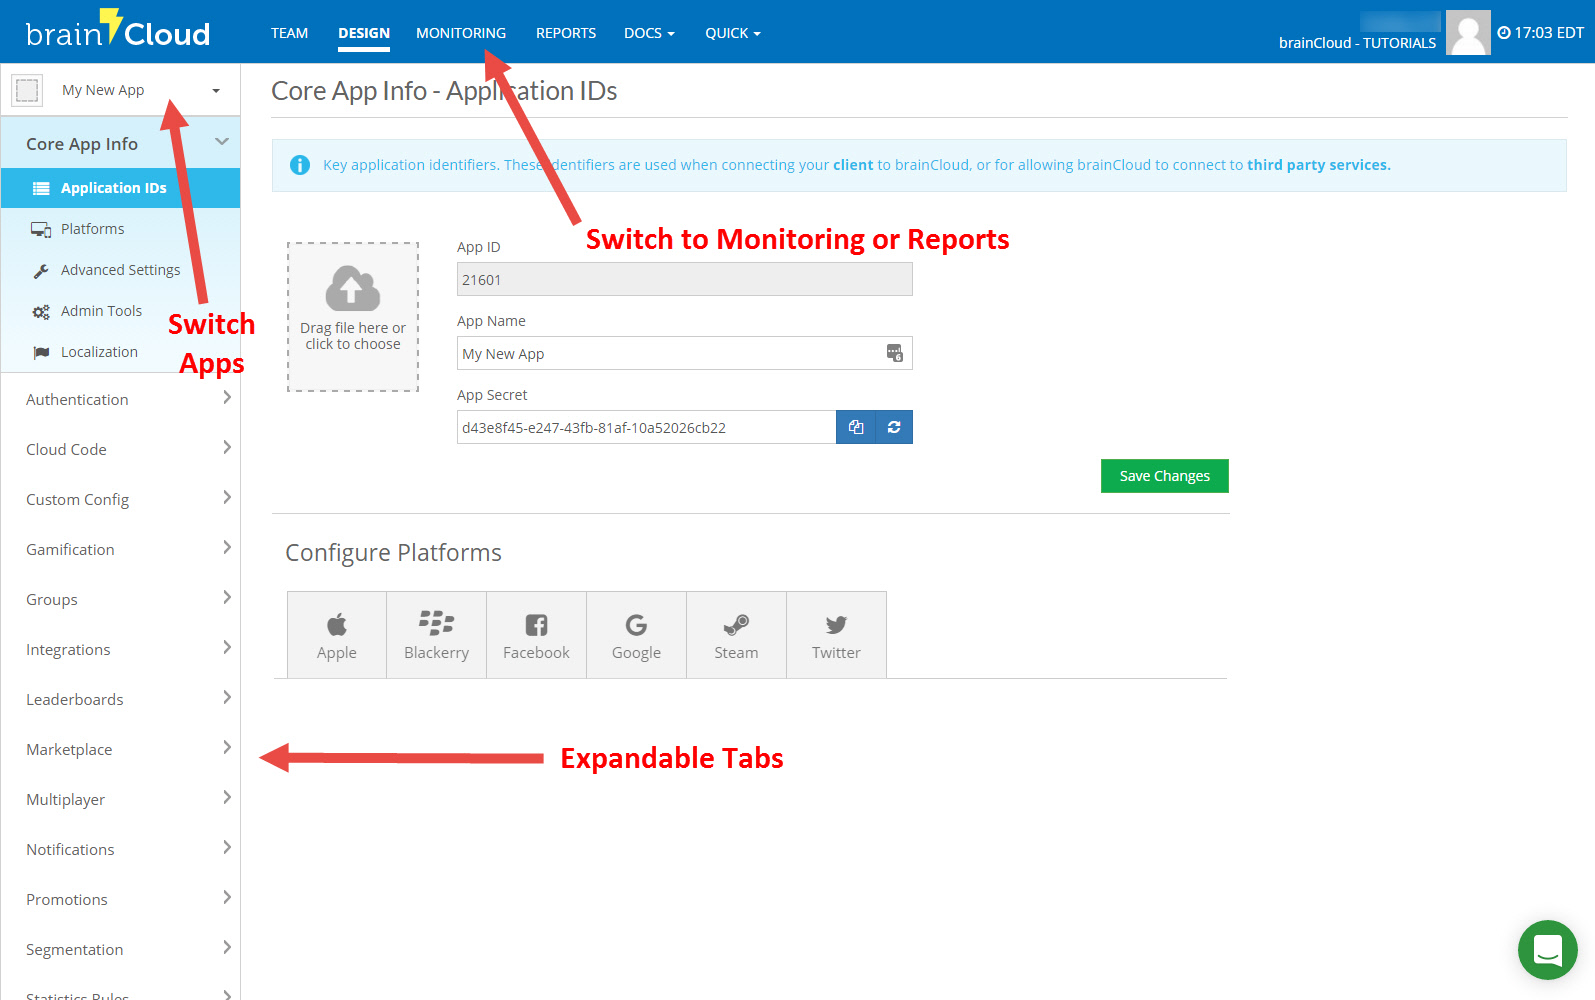Select the Apple platform icon
This screenshot has width=1595, height=1000.
click(337, 635)
